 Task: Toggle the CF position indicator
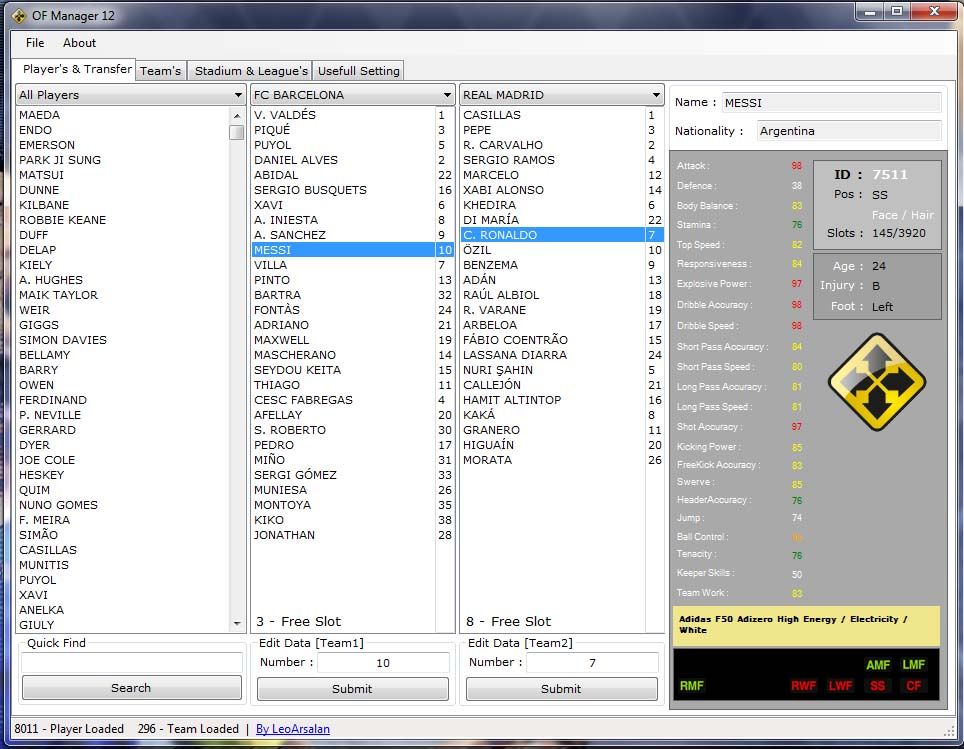913,686
